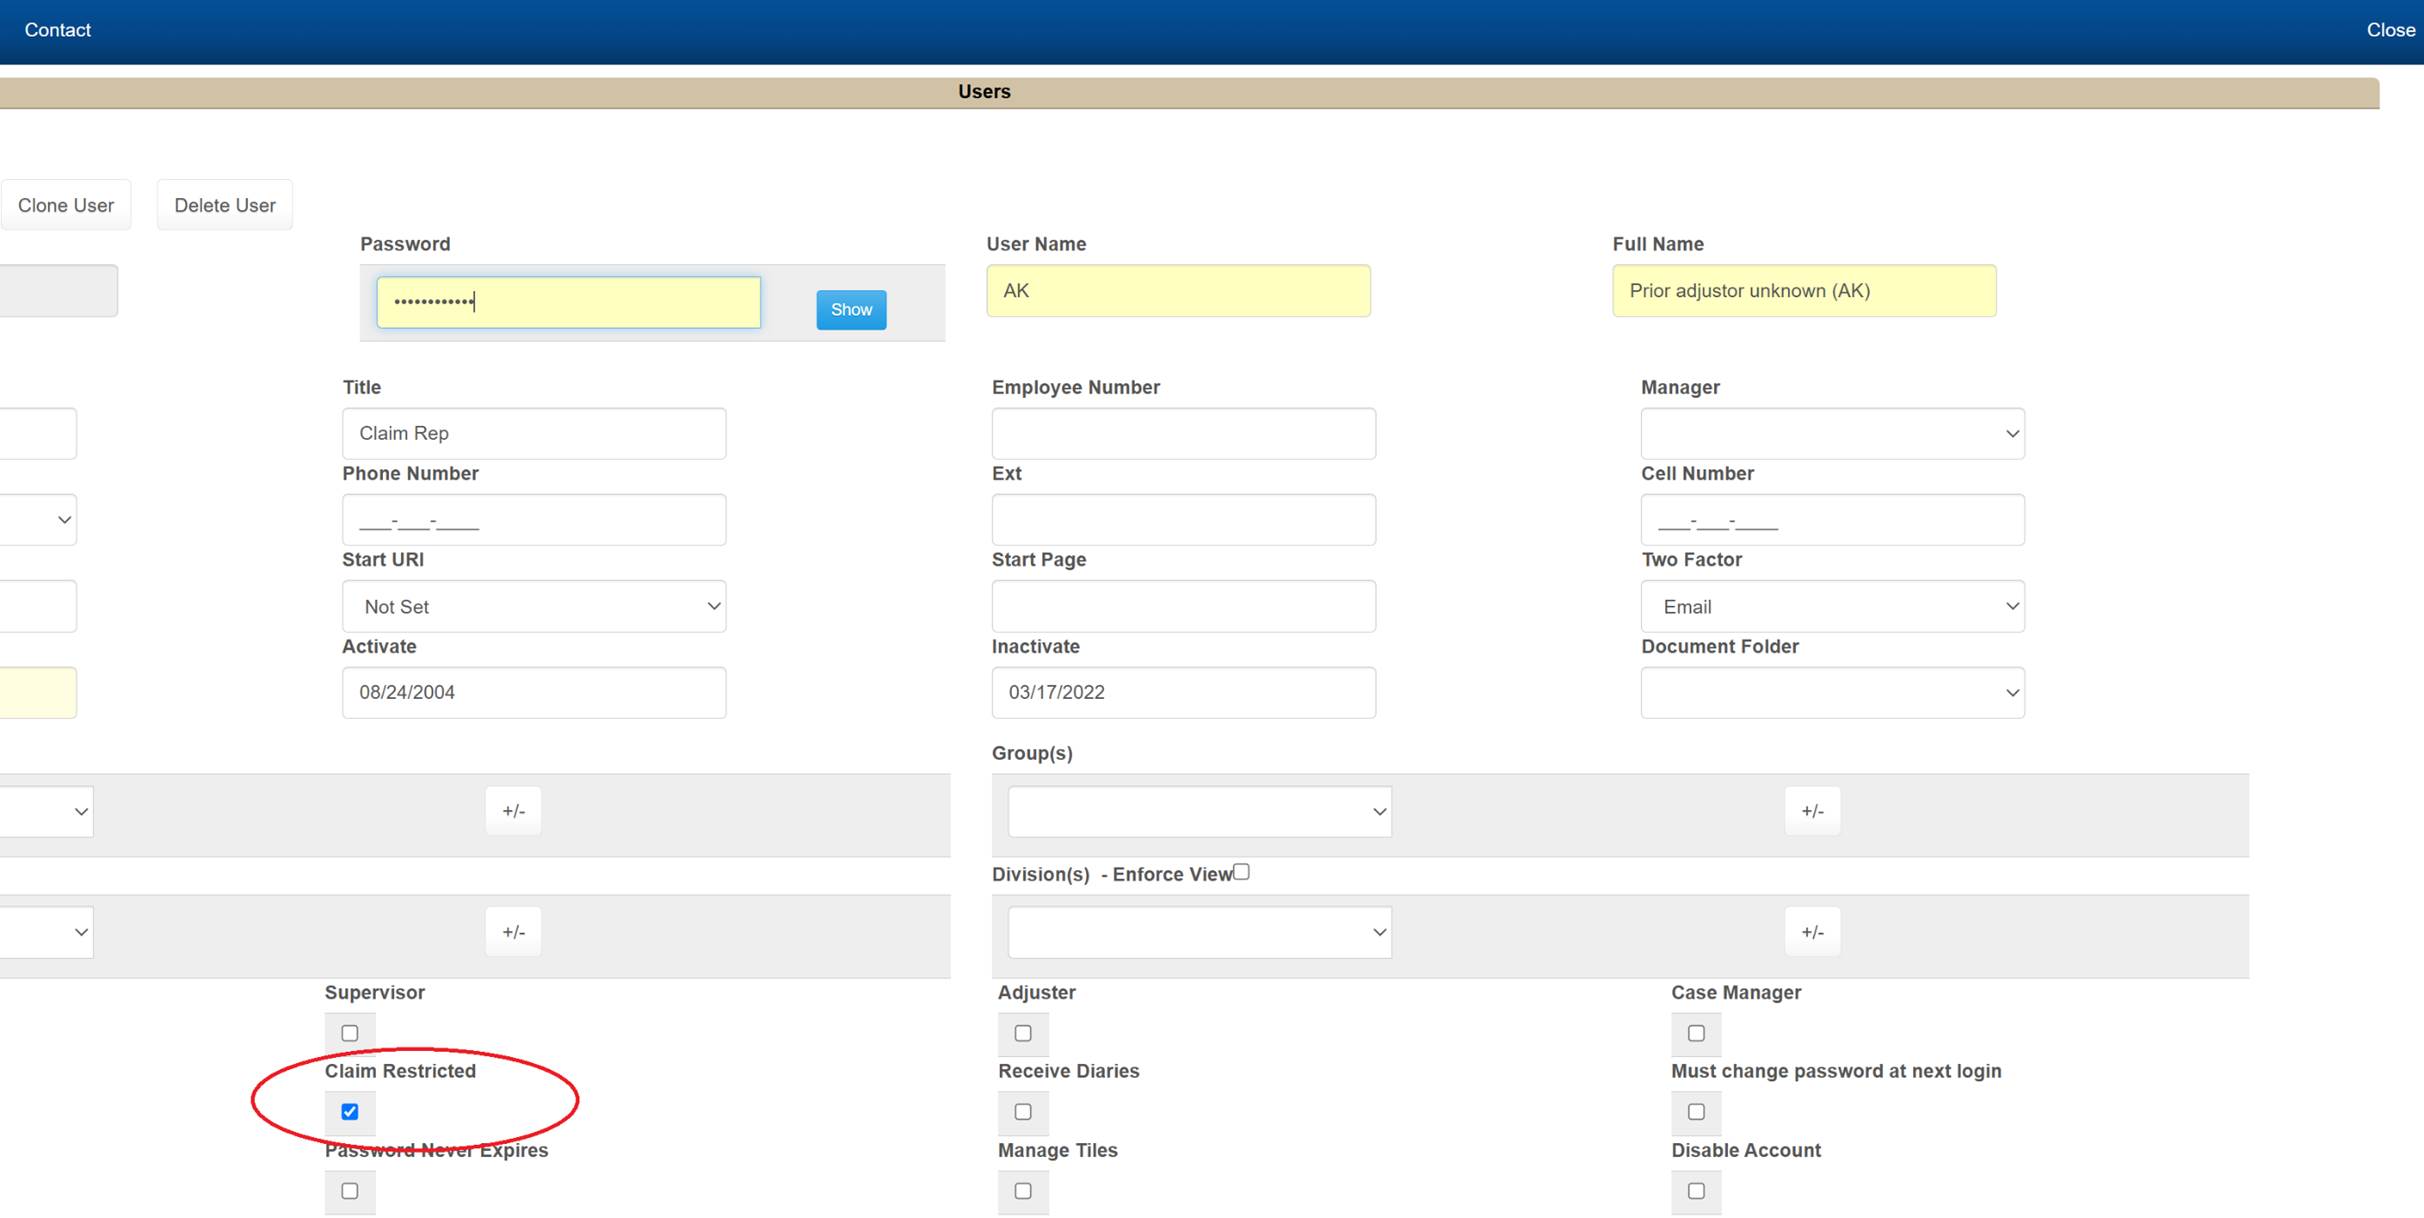Check the Disable Account checkbox
This screenshot has height=1218, width=2424.
click(1696, 1191)
